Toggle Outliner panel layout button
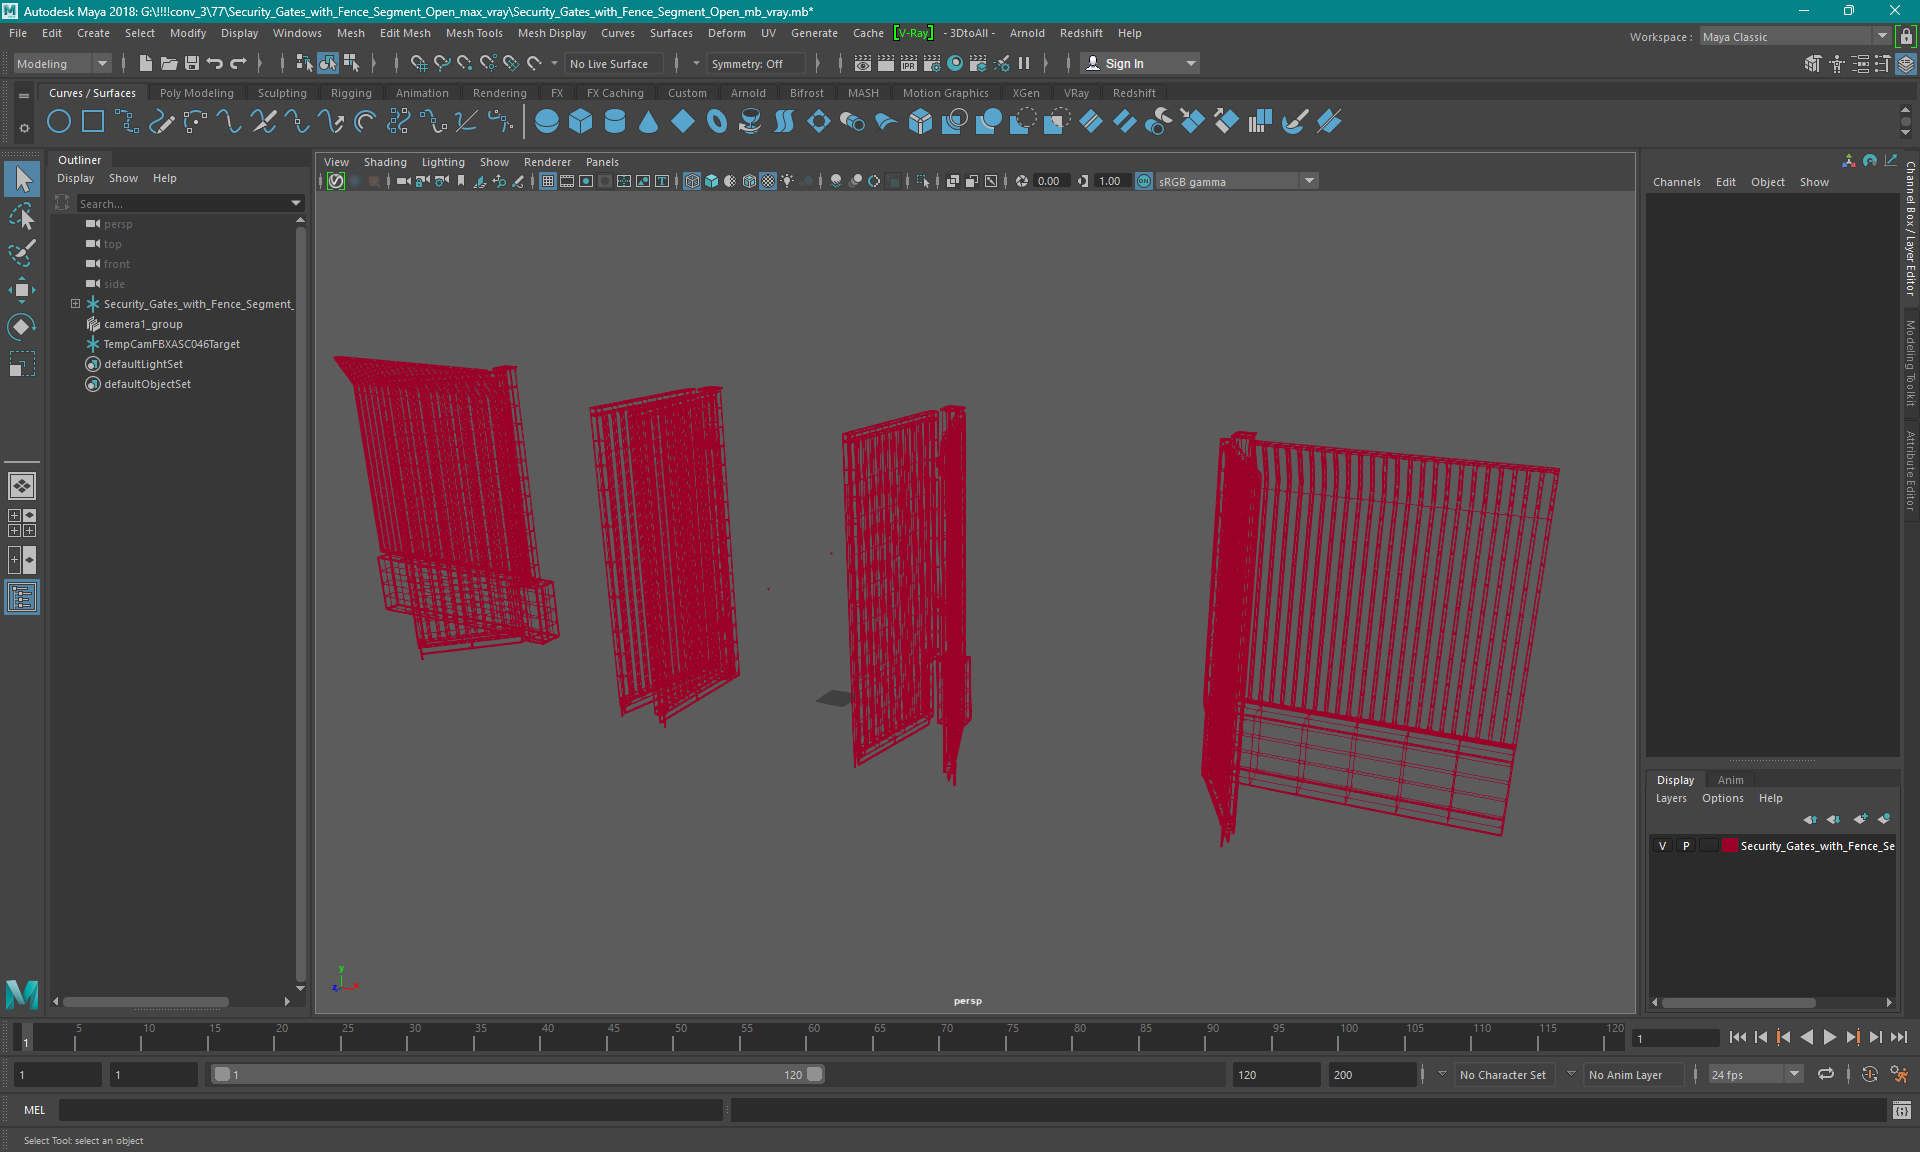Screen dimensions: 1920x1152 pos(22,598)
